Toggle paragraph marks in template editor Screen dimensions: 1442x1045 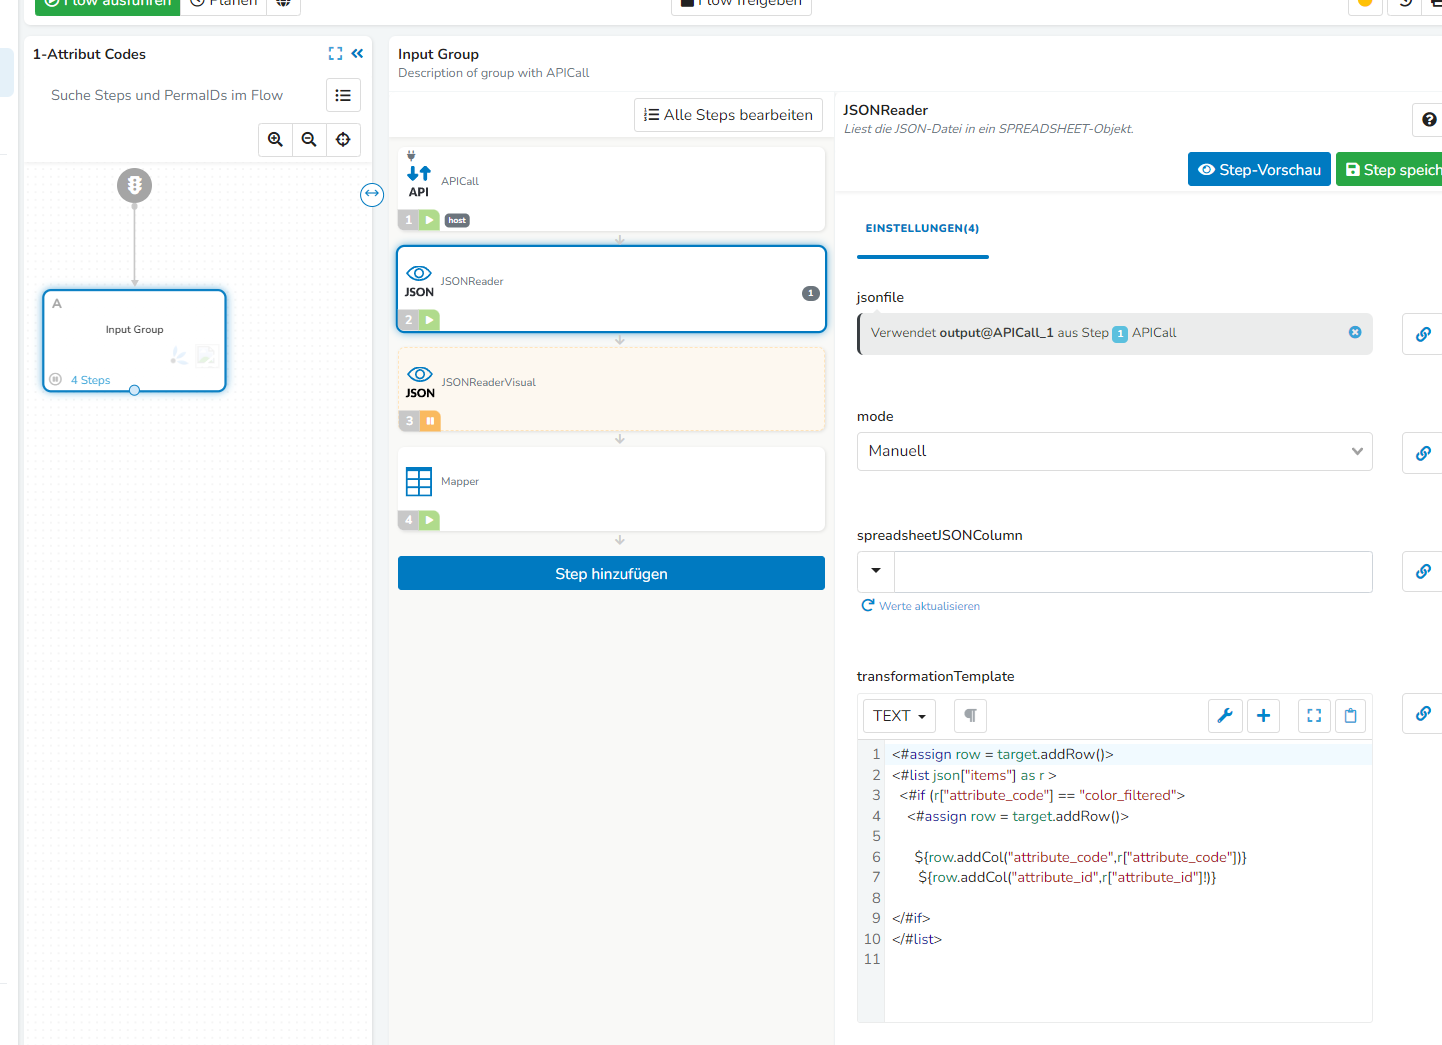click(x=970, y=716)
